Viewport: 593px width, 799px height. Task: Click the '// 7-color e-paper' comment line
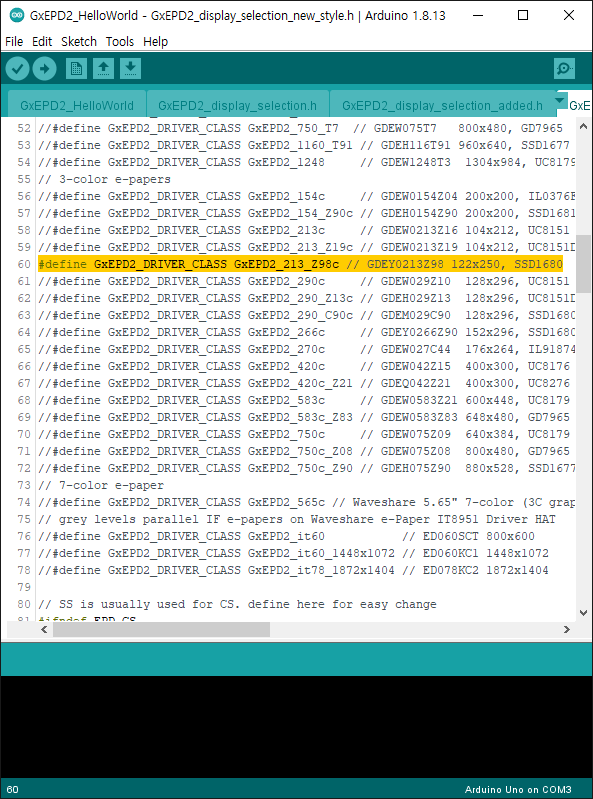tap(101, 485)
